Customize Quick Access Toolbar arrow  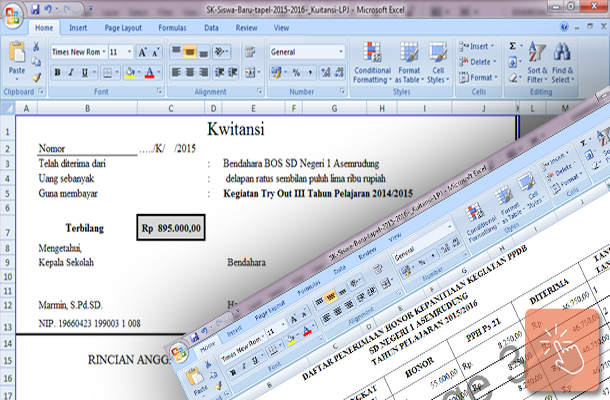pos(90,9)
